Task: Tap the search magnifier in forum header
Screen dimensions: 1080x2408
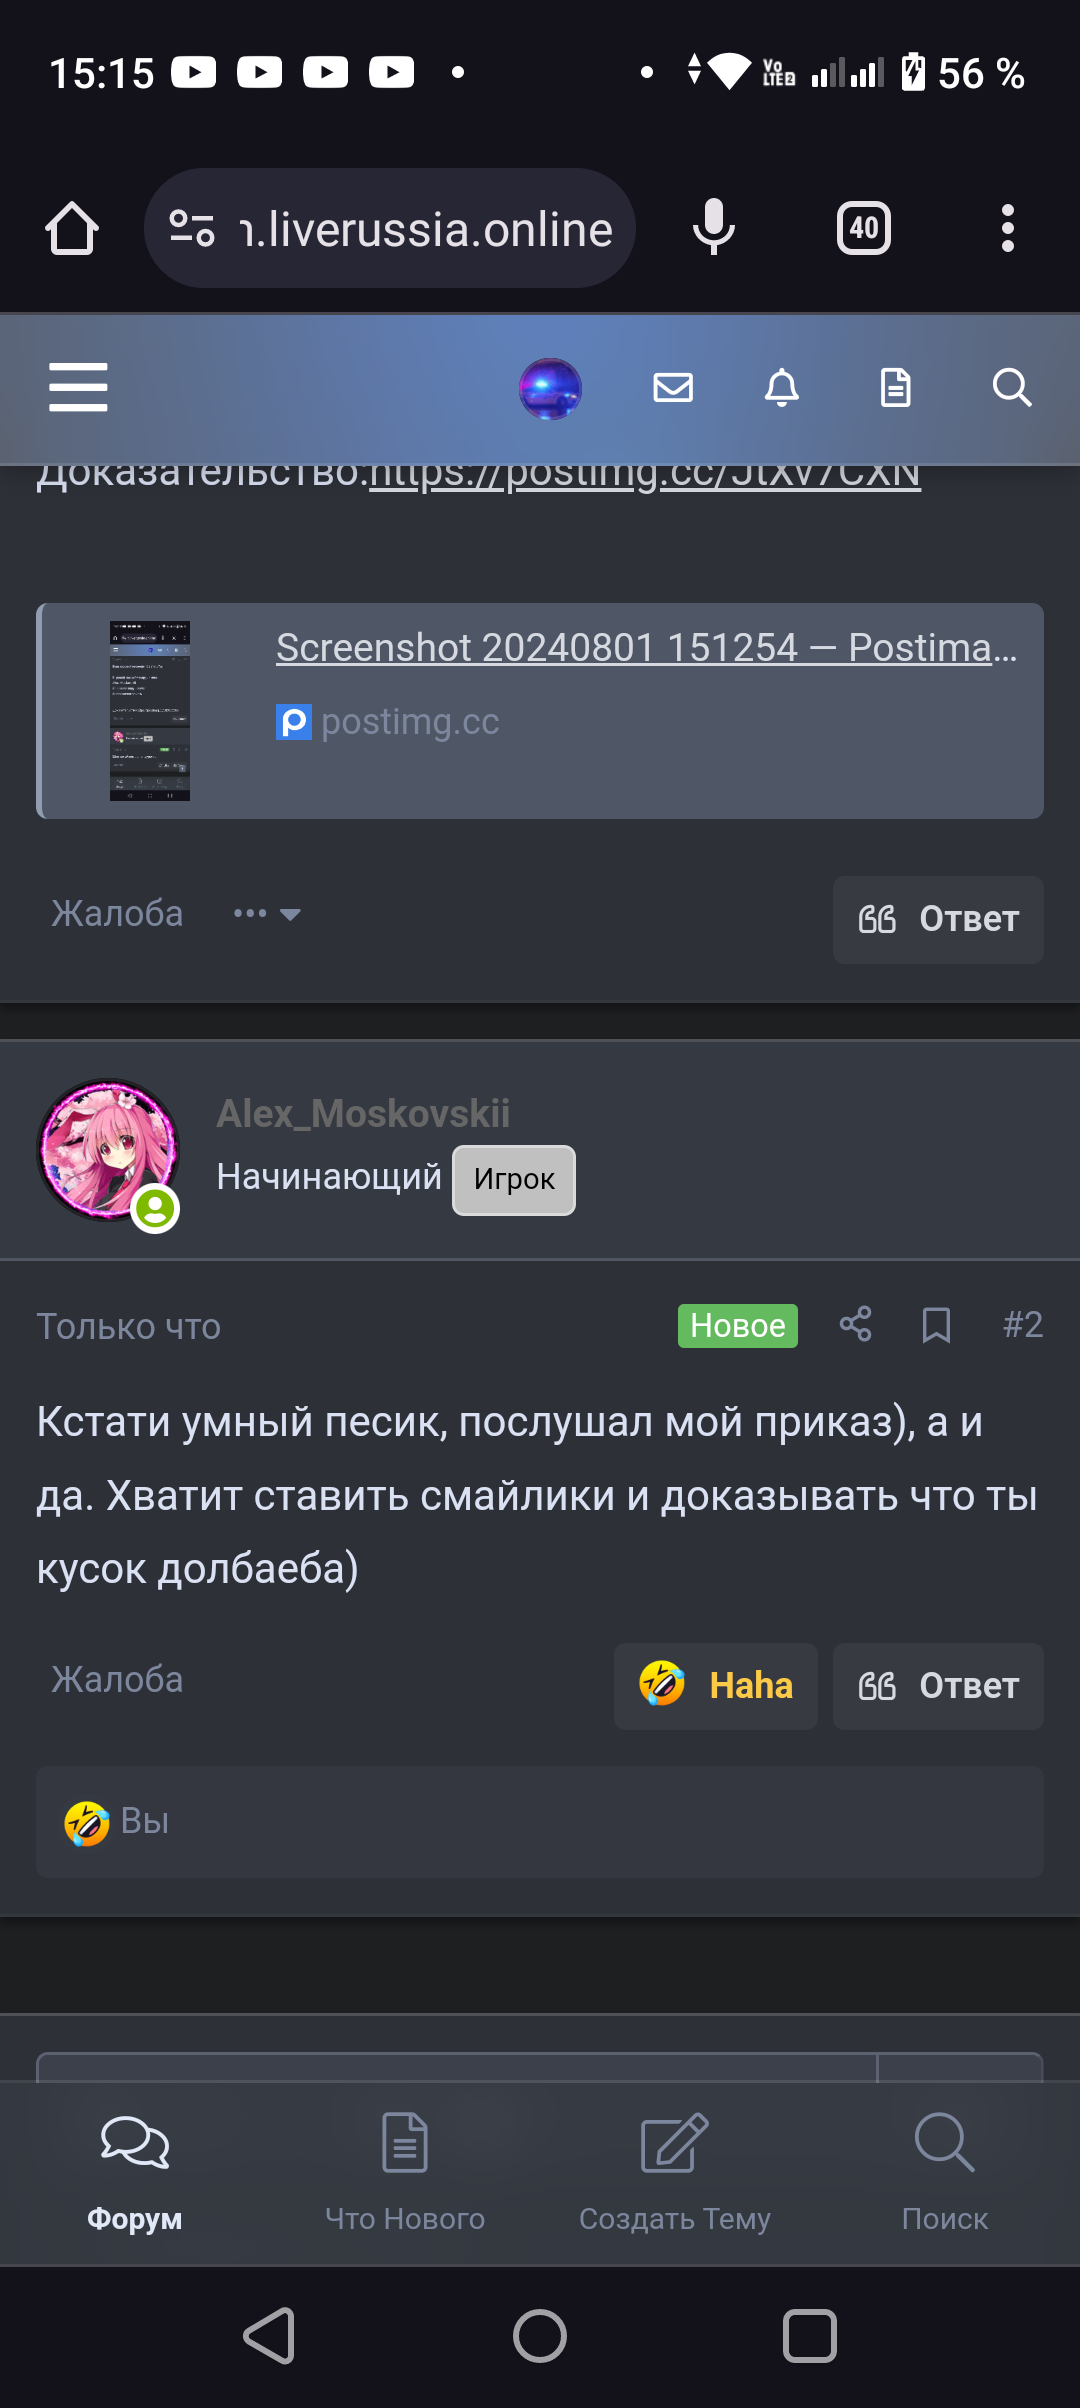Action: [1012, 387]
